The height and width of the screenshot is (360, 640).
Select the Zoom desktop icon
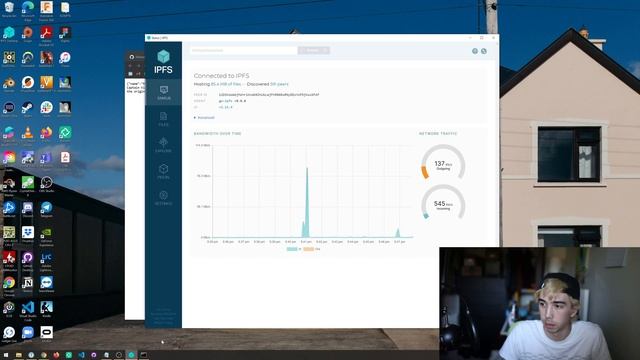[x=27, y=334]
